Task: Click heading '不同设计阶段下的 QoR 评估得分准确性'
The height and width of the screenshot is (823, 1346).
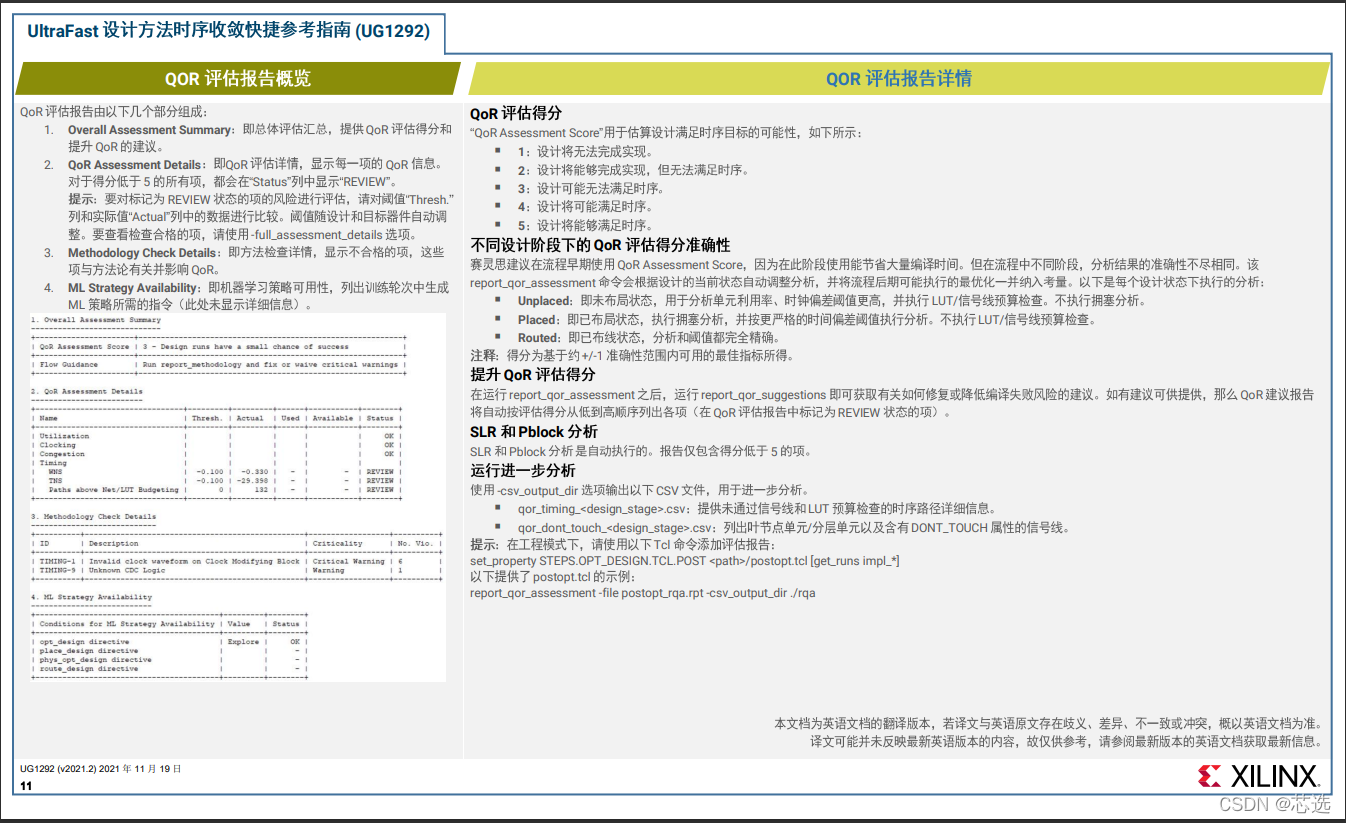Action: [x=600, y=245]
